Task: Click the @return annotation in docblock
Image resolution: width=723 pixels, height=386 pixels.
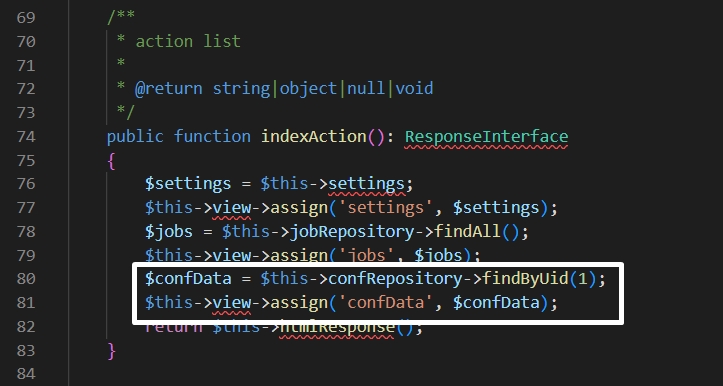Action: pyautogui.click(x=168, y=88)
